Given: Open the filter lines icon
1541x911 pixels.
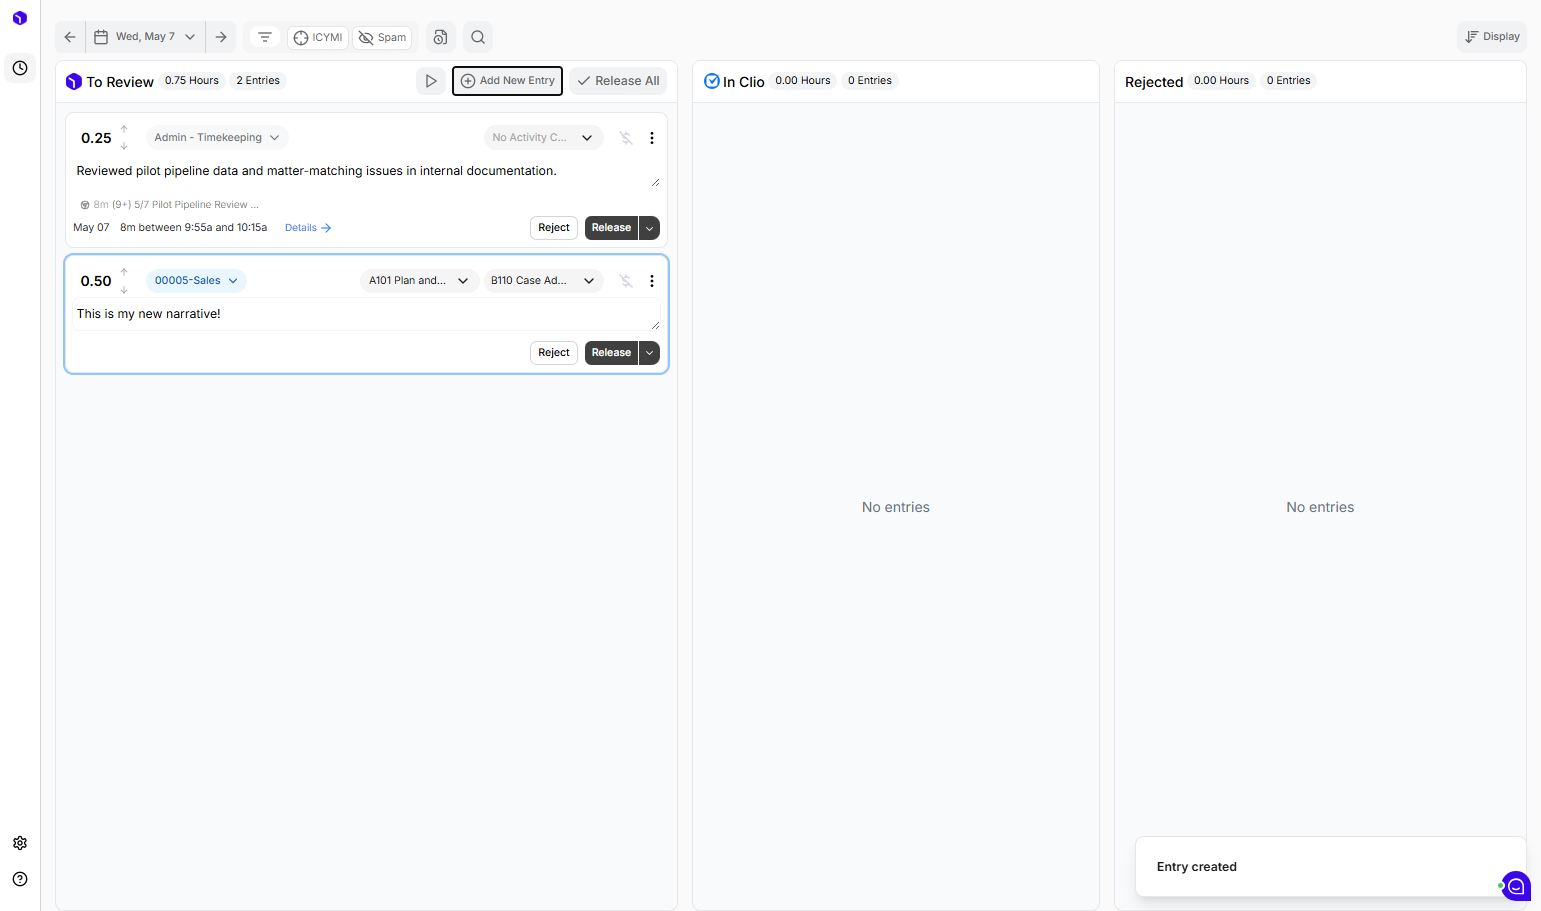Looking at the screenshot, I should pos(265,37).
